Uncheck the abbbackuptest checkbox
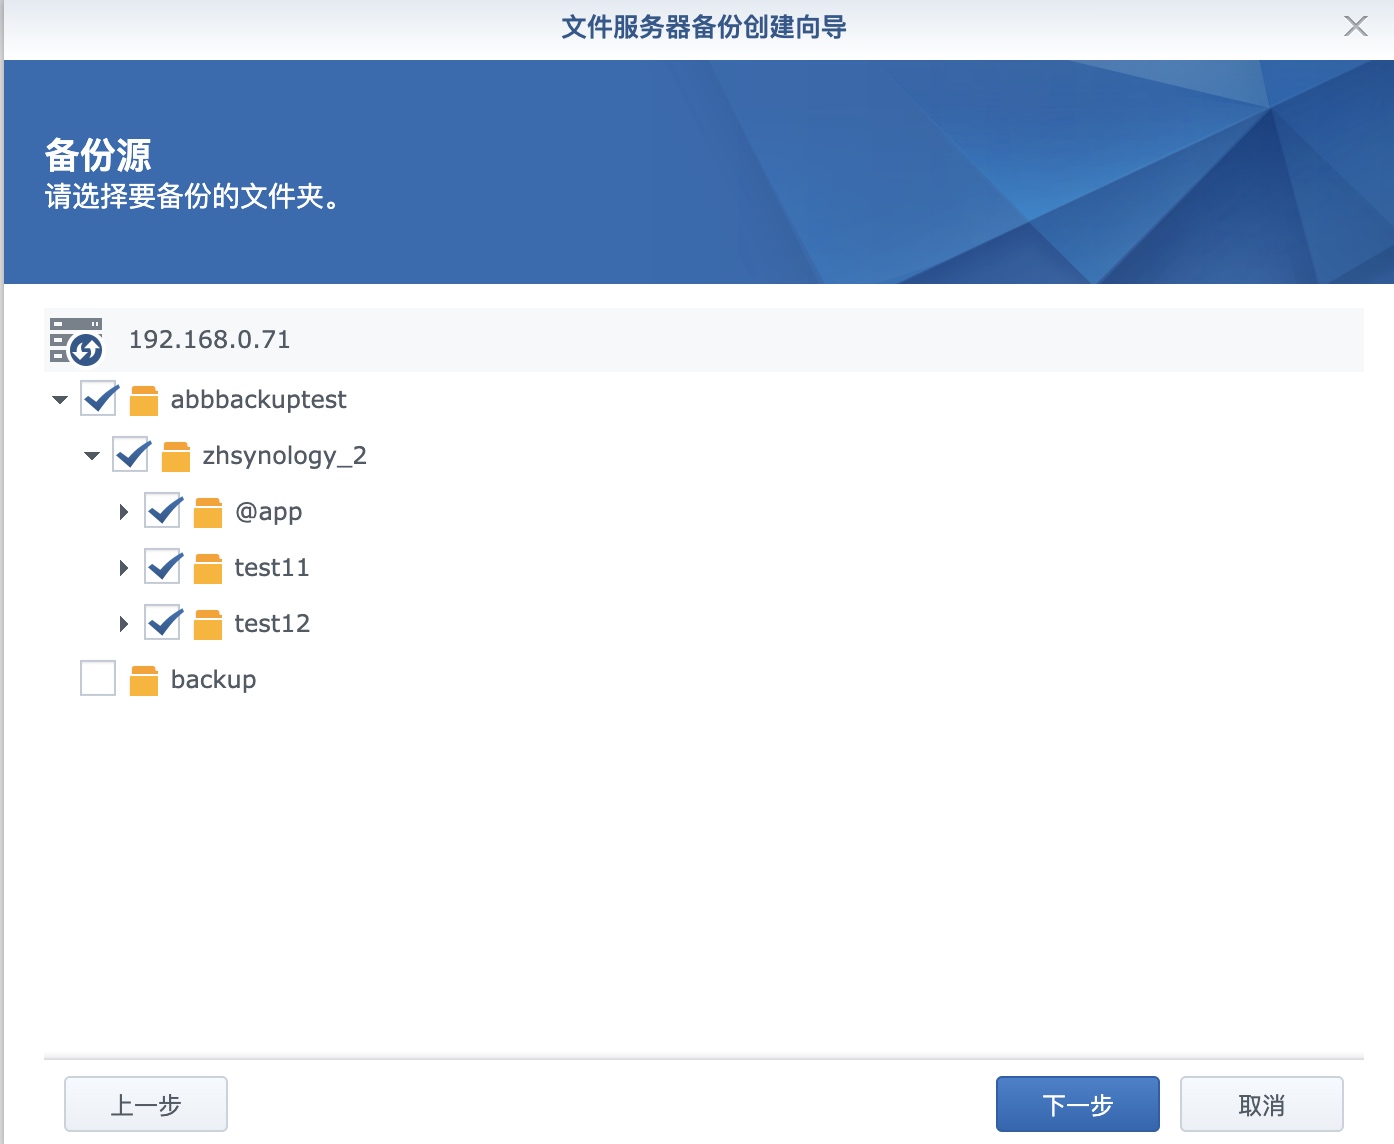This screenshot has height=1144, width=1394. [x=98, y=399]
